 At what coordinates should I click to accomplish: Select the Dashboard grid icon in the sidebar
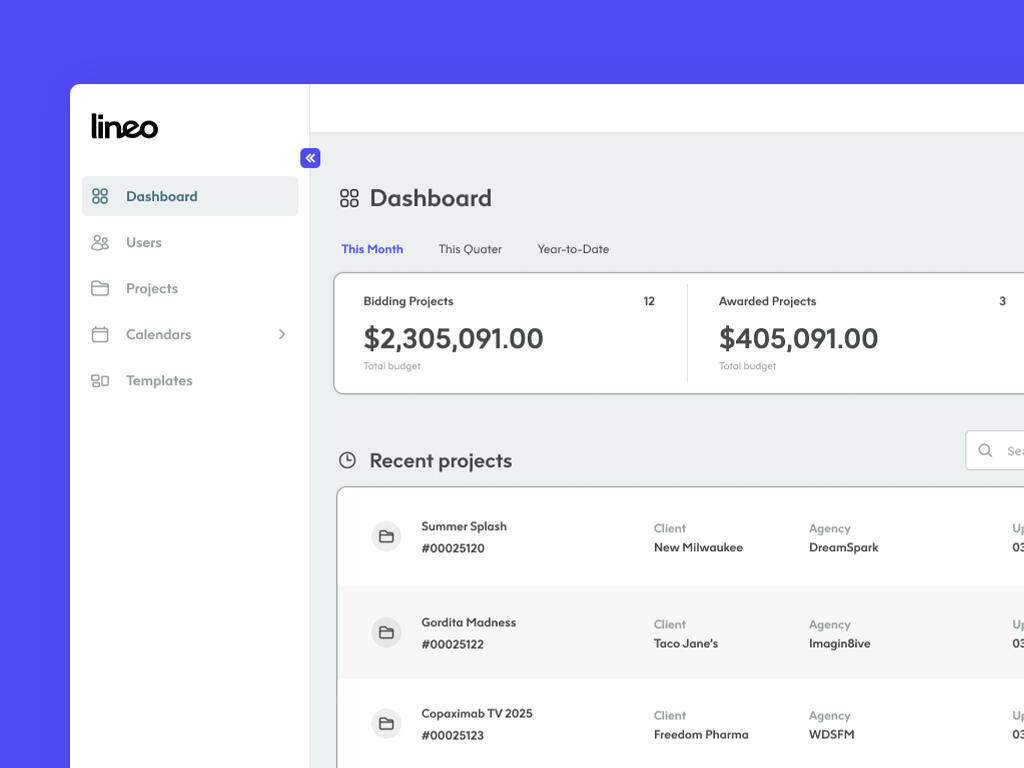[100, 196]
